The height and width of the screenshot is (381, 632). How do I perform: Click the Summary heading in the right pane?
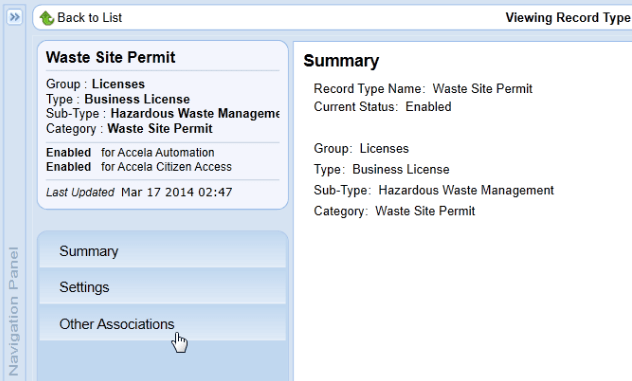coord(341,61)
